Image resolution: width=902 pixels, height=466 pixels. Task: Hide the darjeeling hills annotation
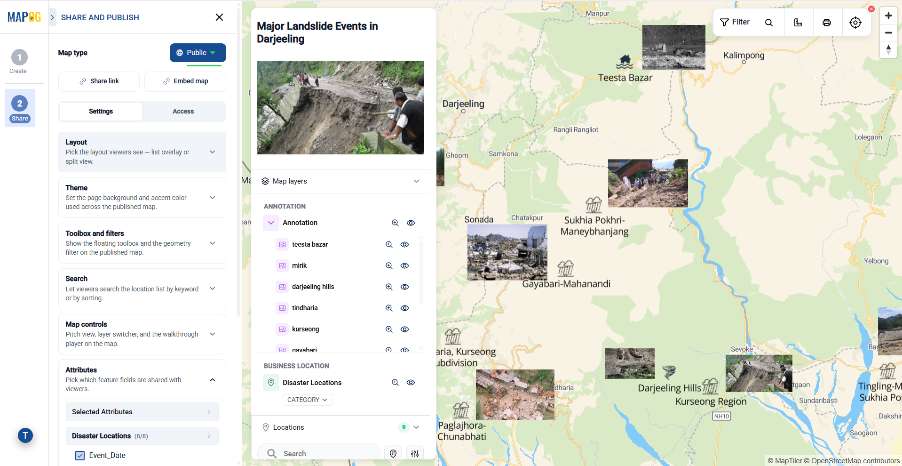404,287
